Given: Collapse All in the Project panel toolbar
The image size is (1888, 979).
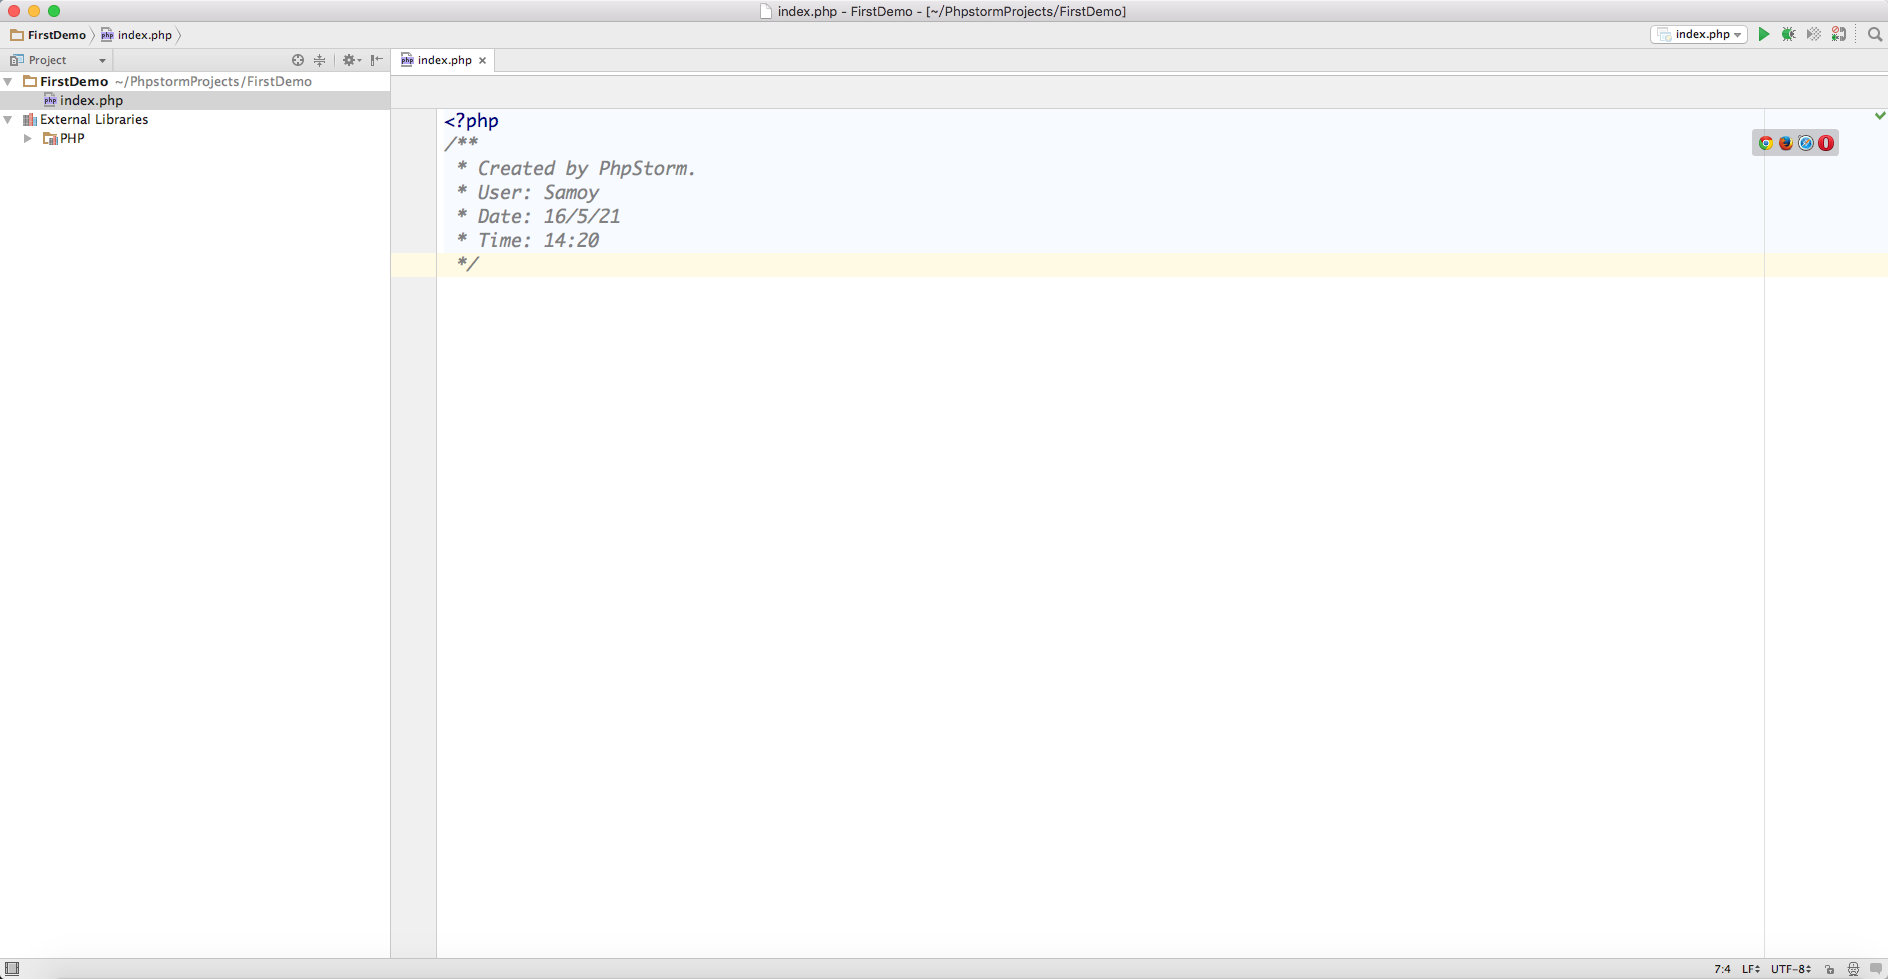Looking at the screenshot, I should coord(320,60).
